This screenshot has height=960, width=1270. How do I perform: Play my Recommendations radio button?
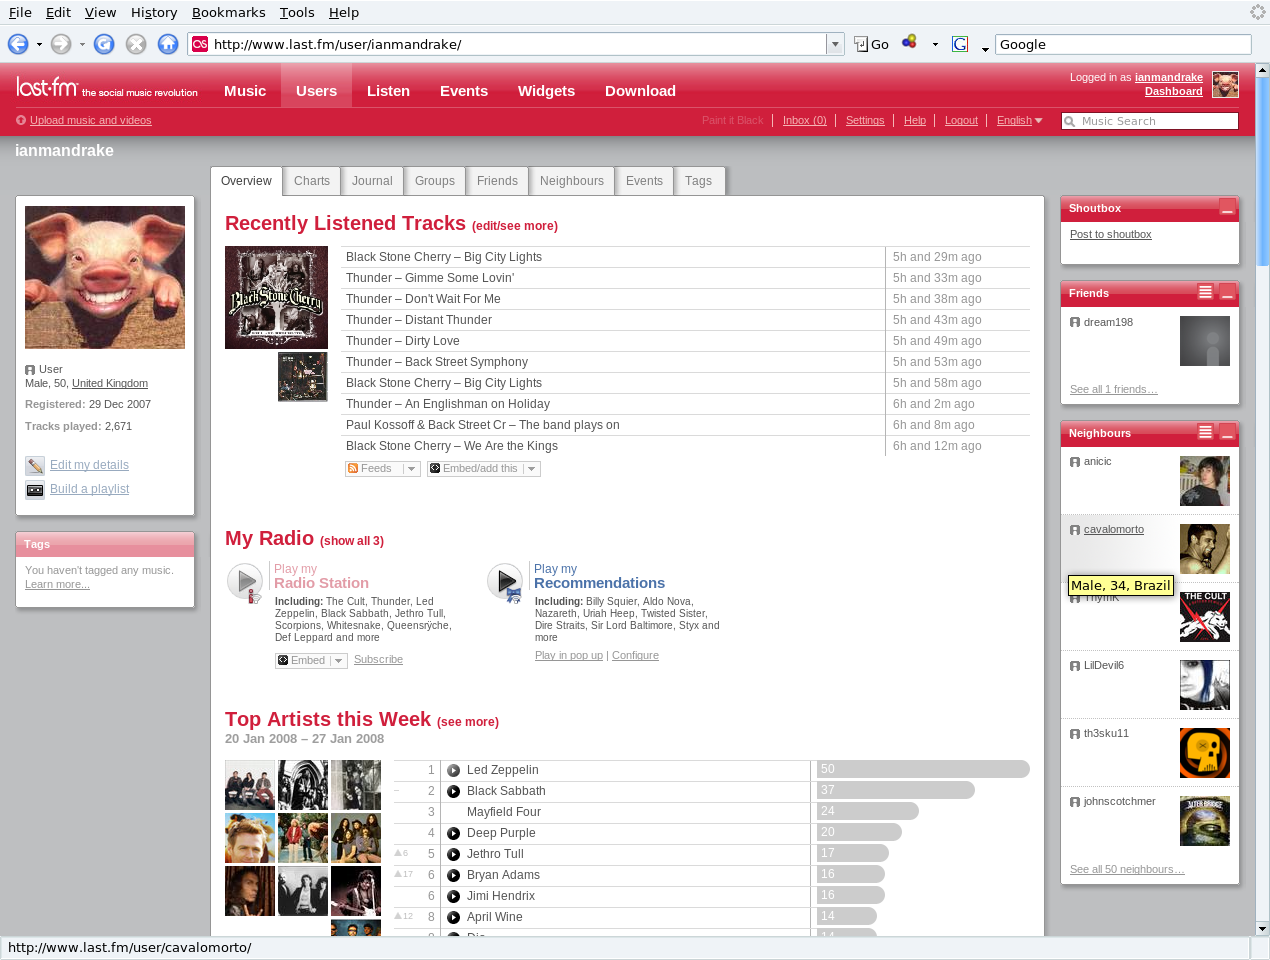tap(505, 581)
